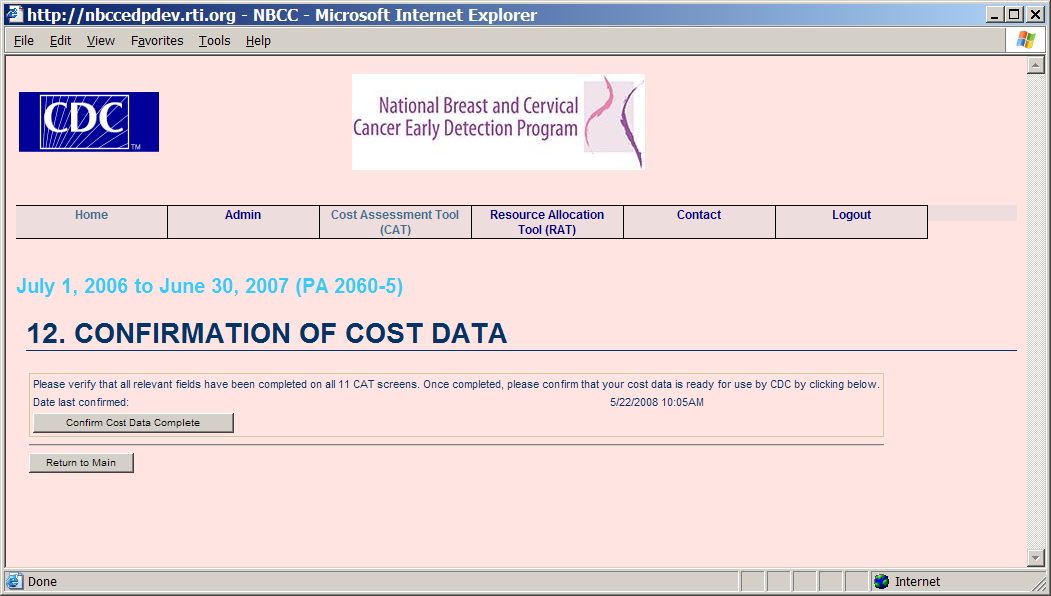Click the date text 5/22/2008 10:05AM
Screen dimensions: 1051x596
pos(657,402)
